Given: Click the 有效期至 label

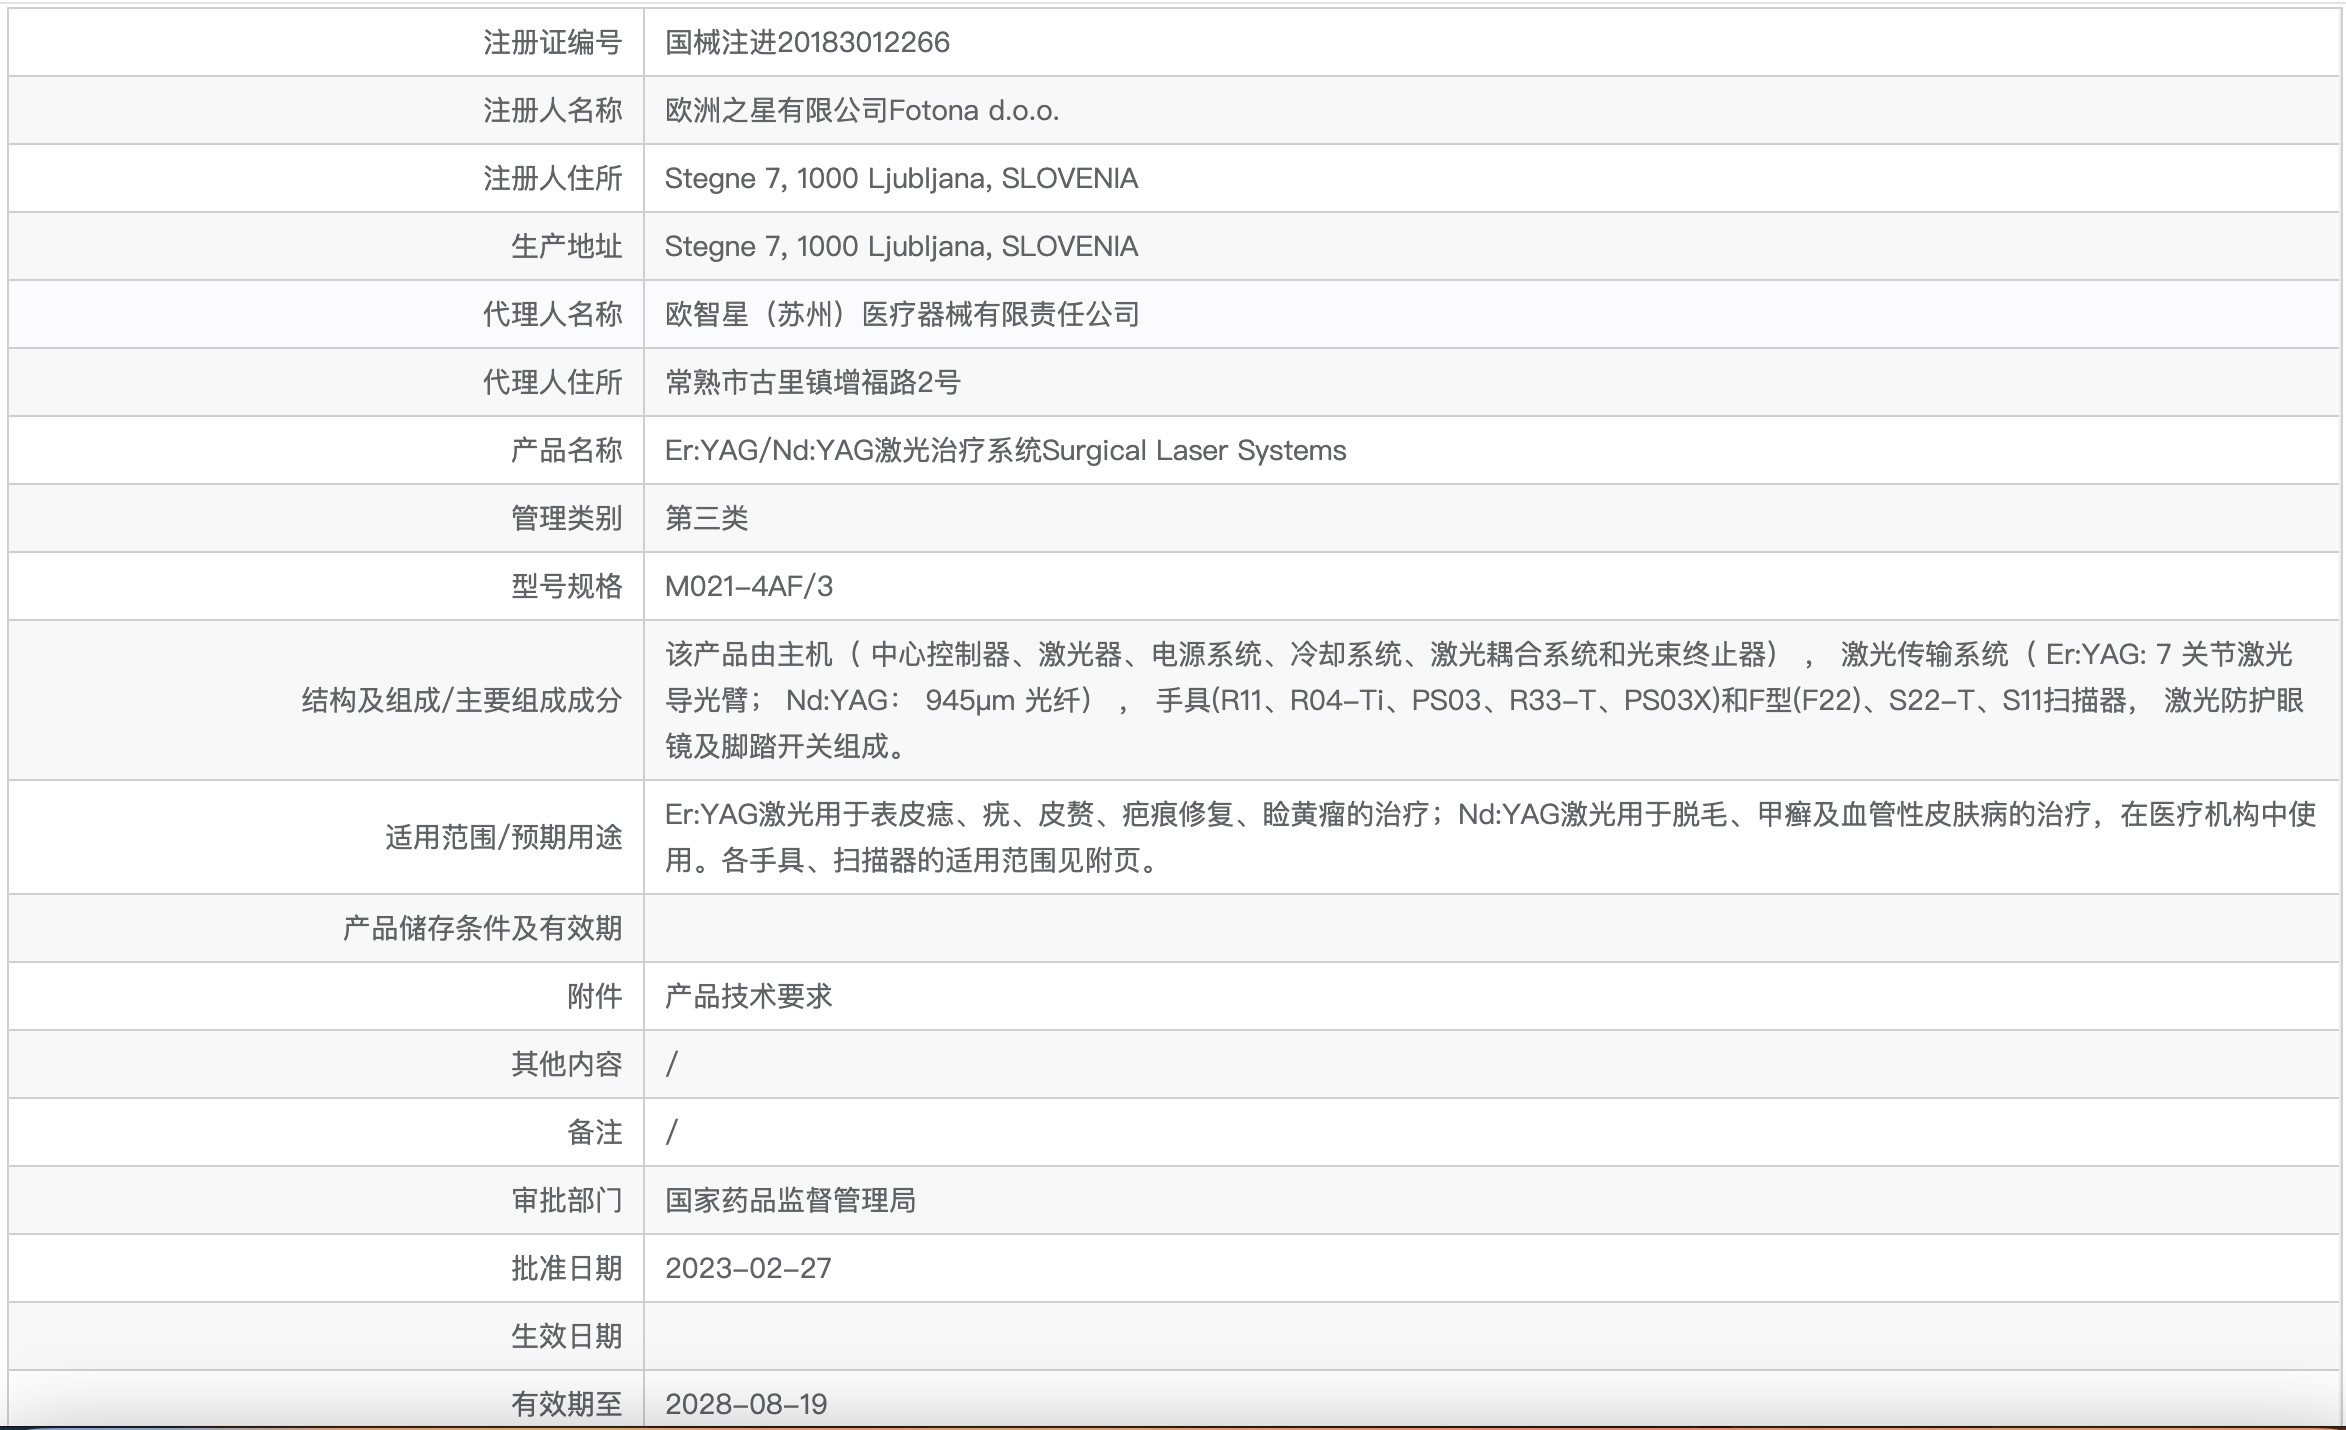Looking at the screenshot, I should (x=566, y=1404).
